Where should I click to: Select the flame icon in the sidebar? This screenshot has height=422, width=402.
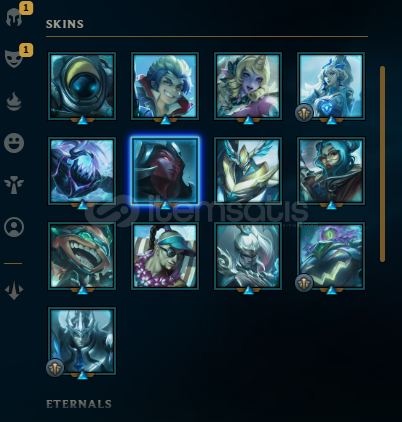click(x=14, y=102)
